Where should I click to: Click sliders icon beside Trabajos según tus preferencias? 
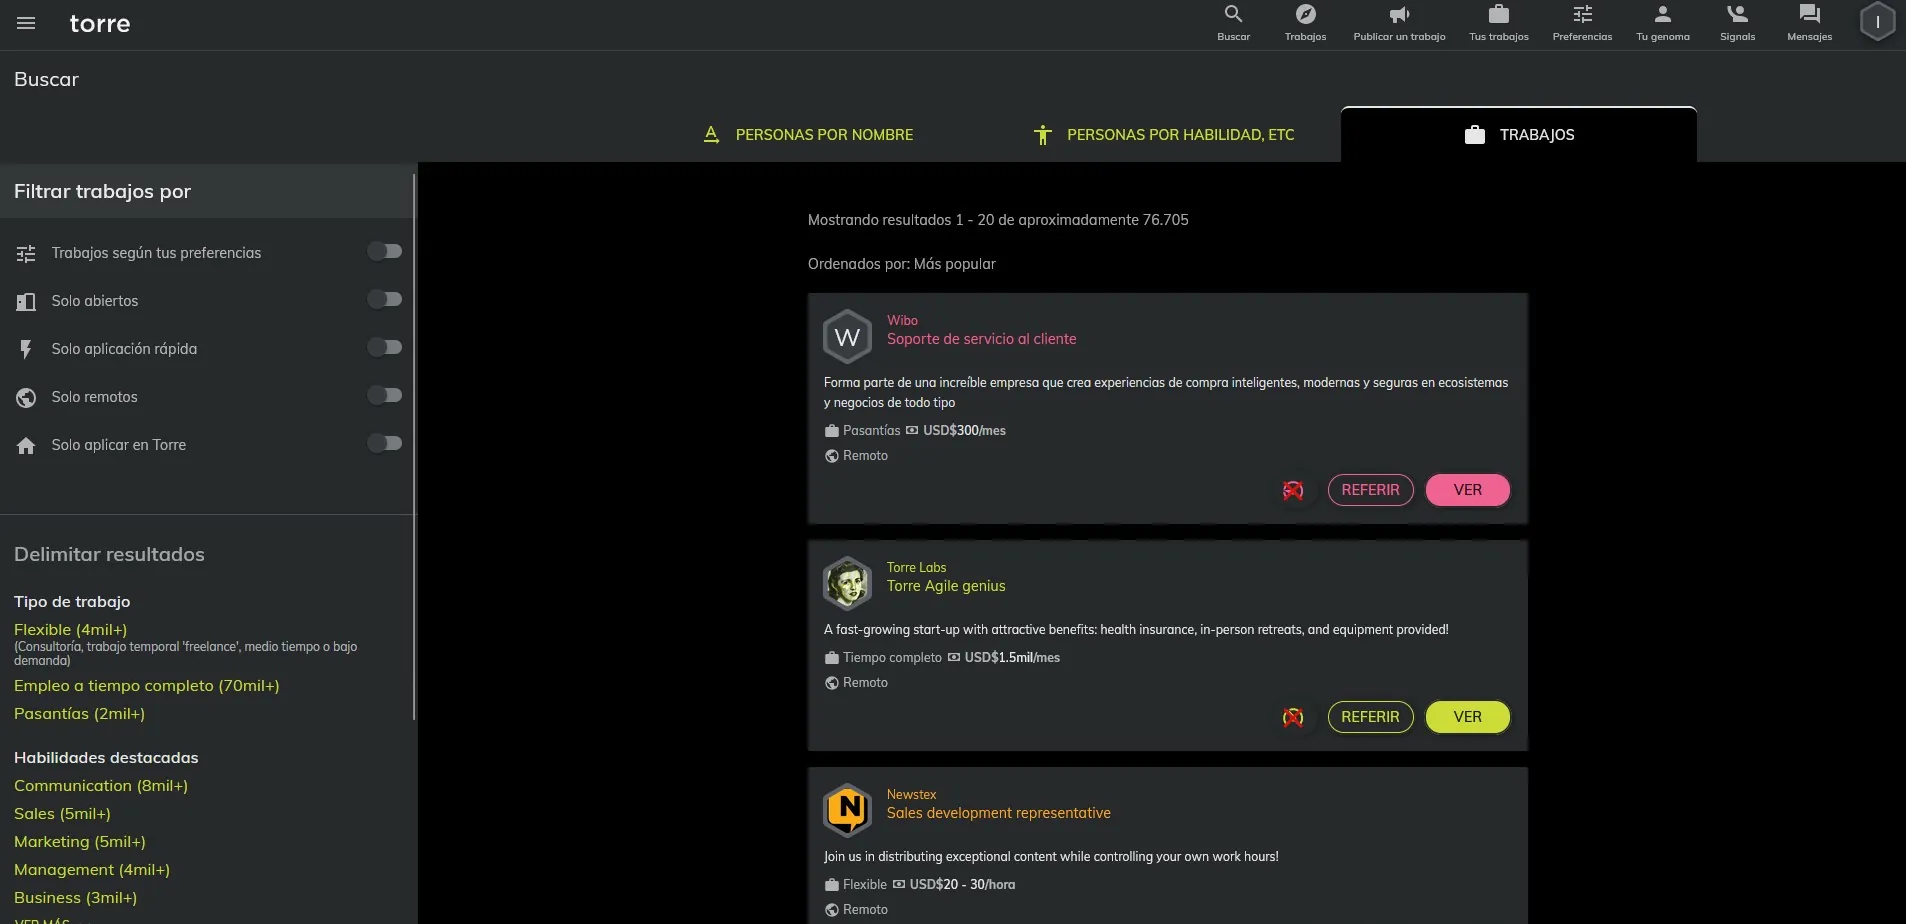click(x=26, y=253)
